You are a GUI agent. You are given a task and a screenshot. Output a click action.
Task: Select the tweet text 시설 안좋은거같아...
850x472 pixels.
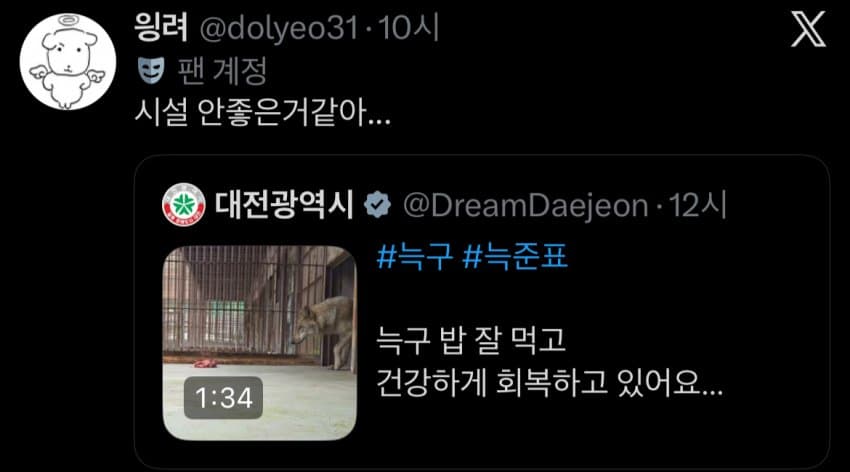(262, 113)
